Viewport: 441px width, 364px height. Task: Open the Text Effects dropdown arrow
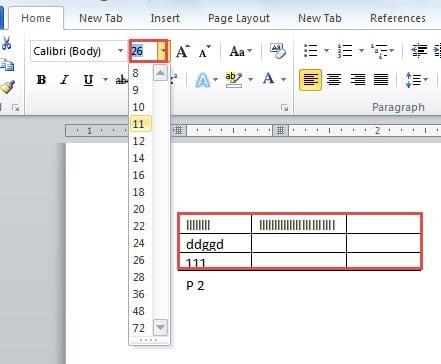[x=215, y=80]
